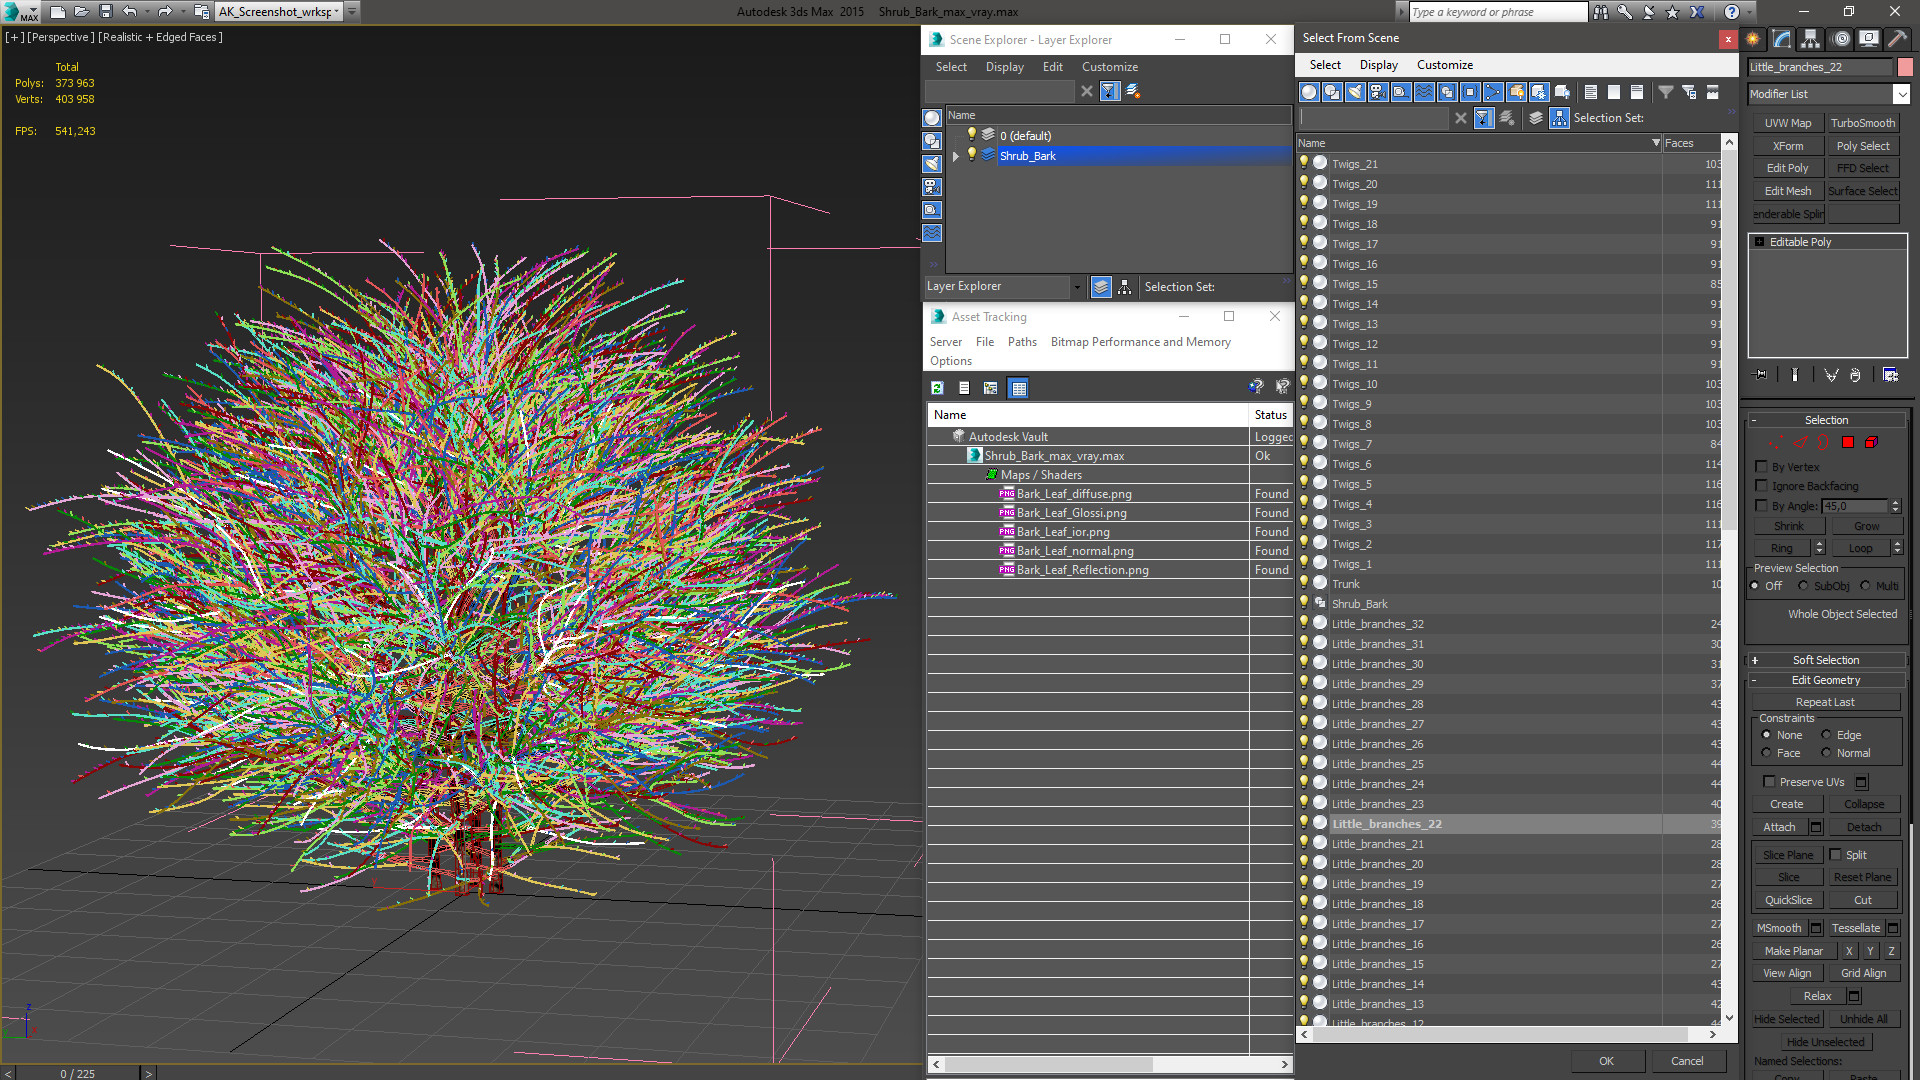
Task: Click OK in Select From Scene
Action: click(1606, 1061)
